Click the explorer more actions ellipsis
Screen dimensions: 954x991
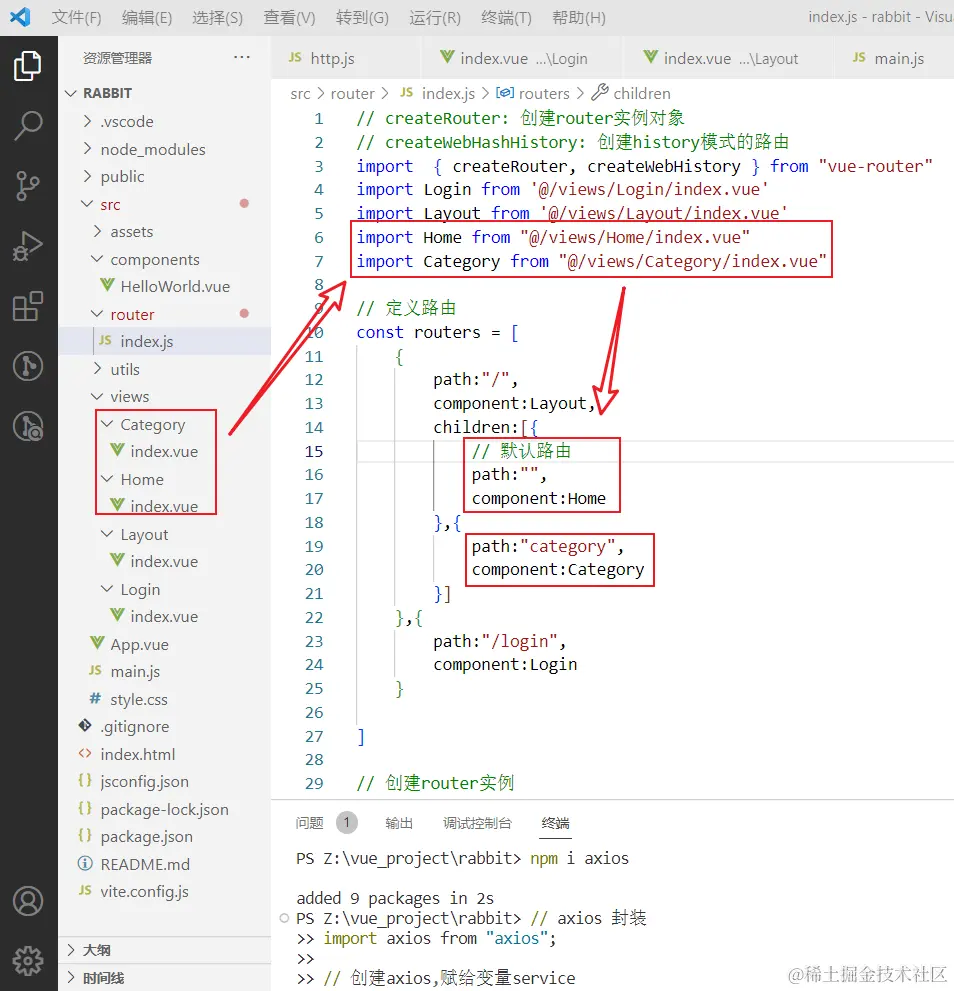pyautogui.click(x=242, y=58)
